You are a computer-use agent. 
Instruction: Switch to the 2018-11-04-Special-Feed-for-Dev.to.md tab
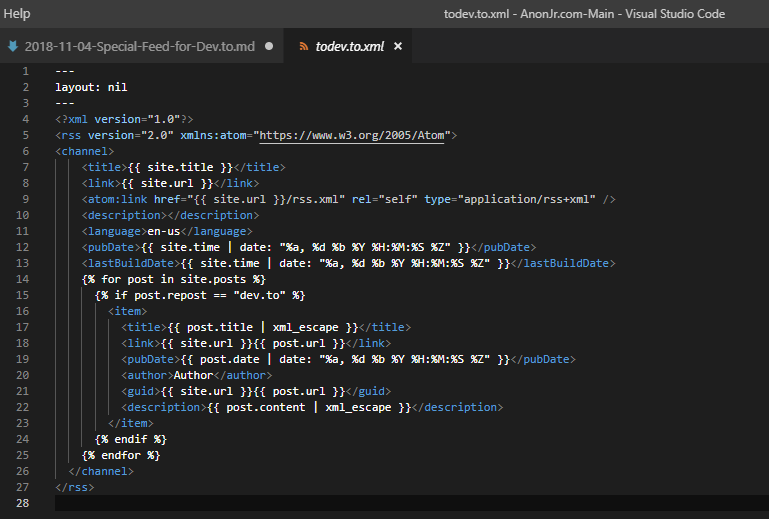tap(140, 47)
